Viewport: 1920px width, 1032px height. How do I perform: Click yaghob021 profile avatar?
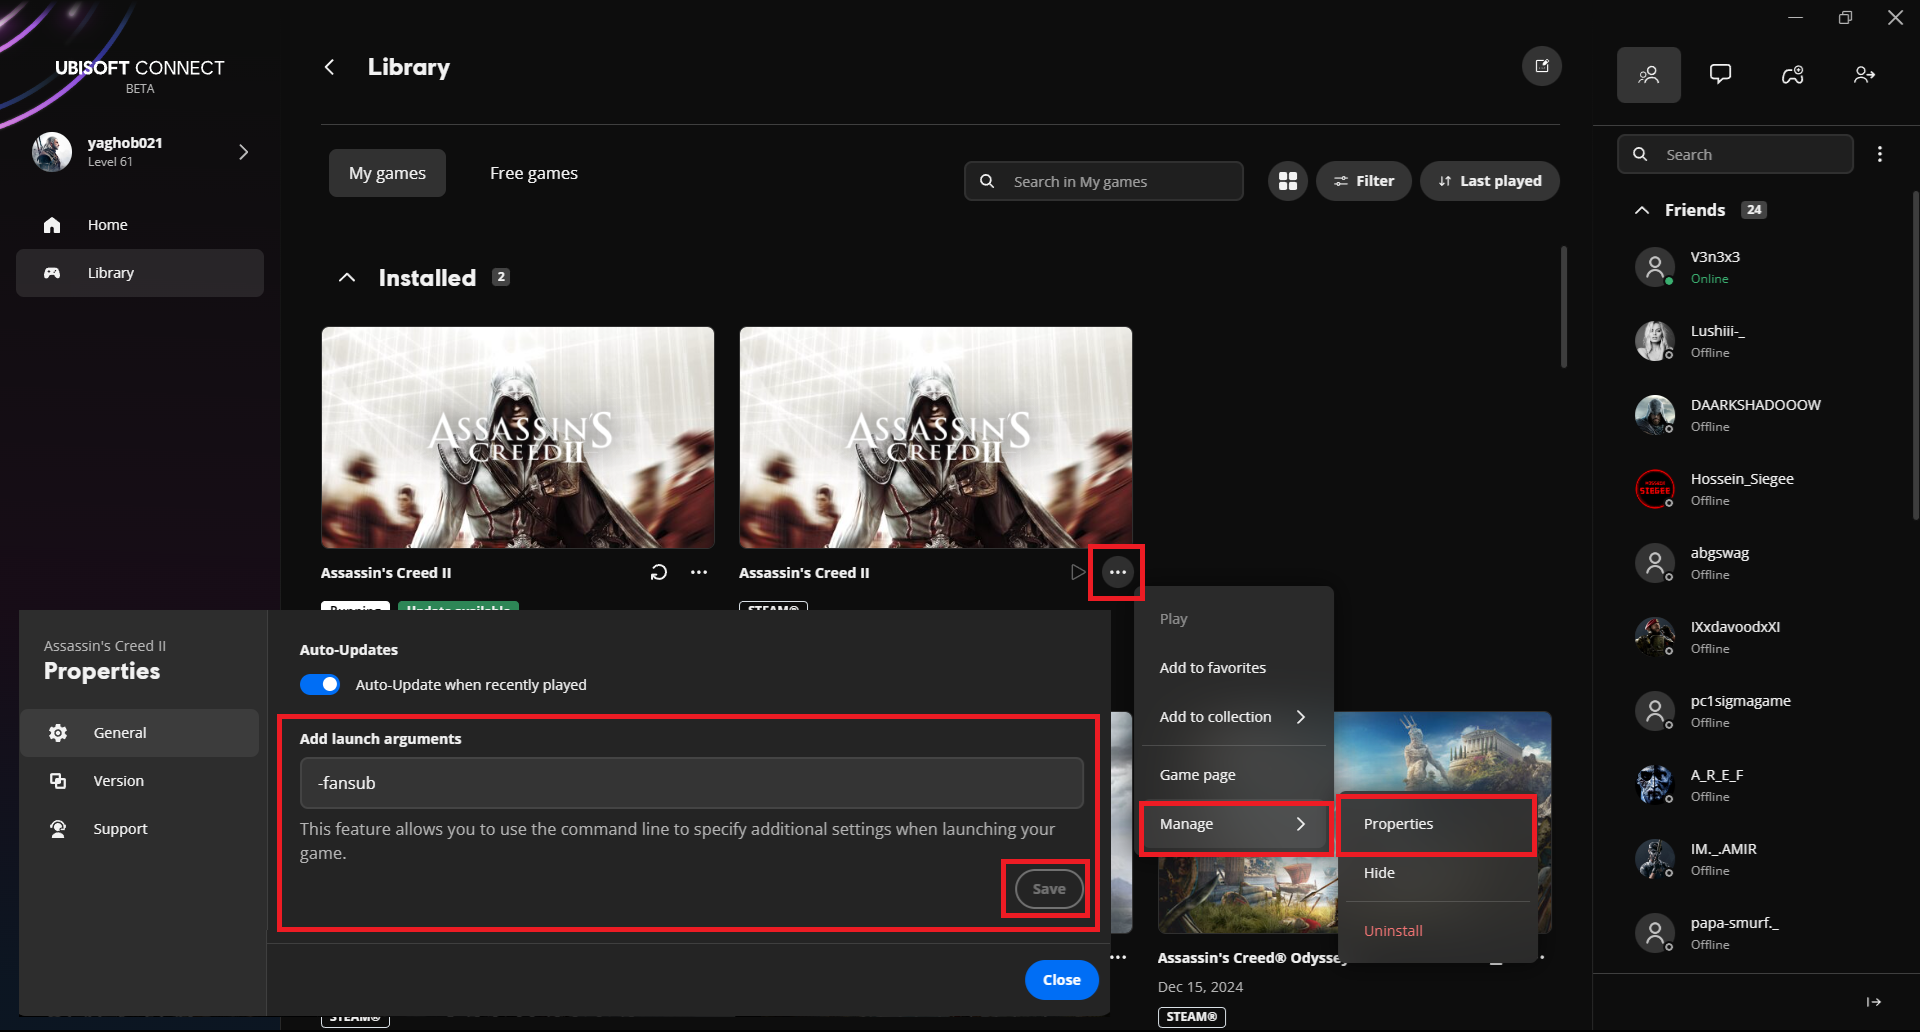(x=52, y=152)
